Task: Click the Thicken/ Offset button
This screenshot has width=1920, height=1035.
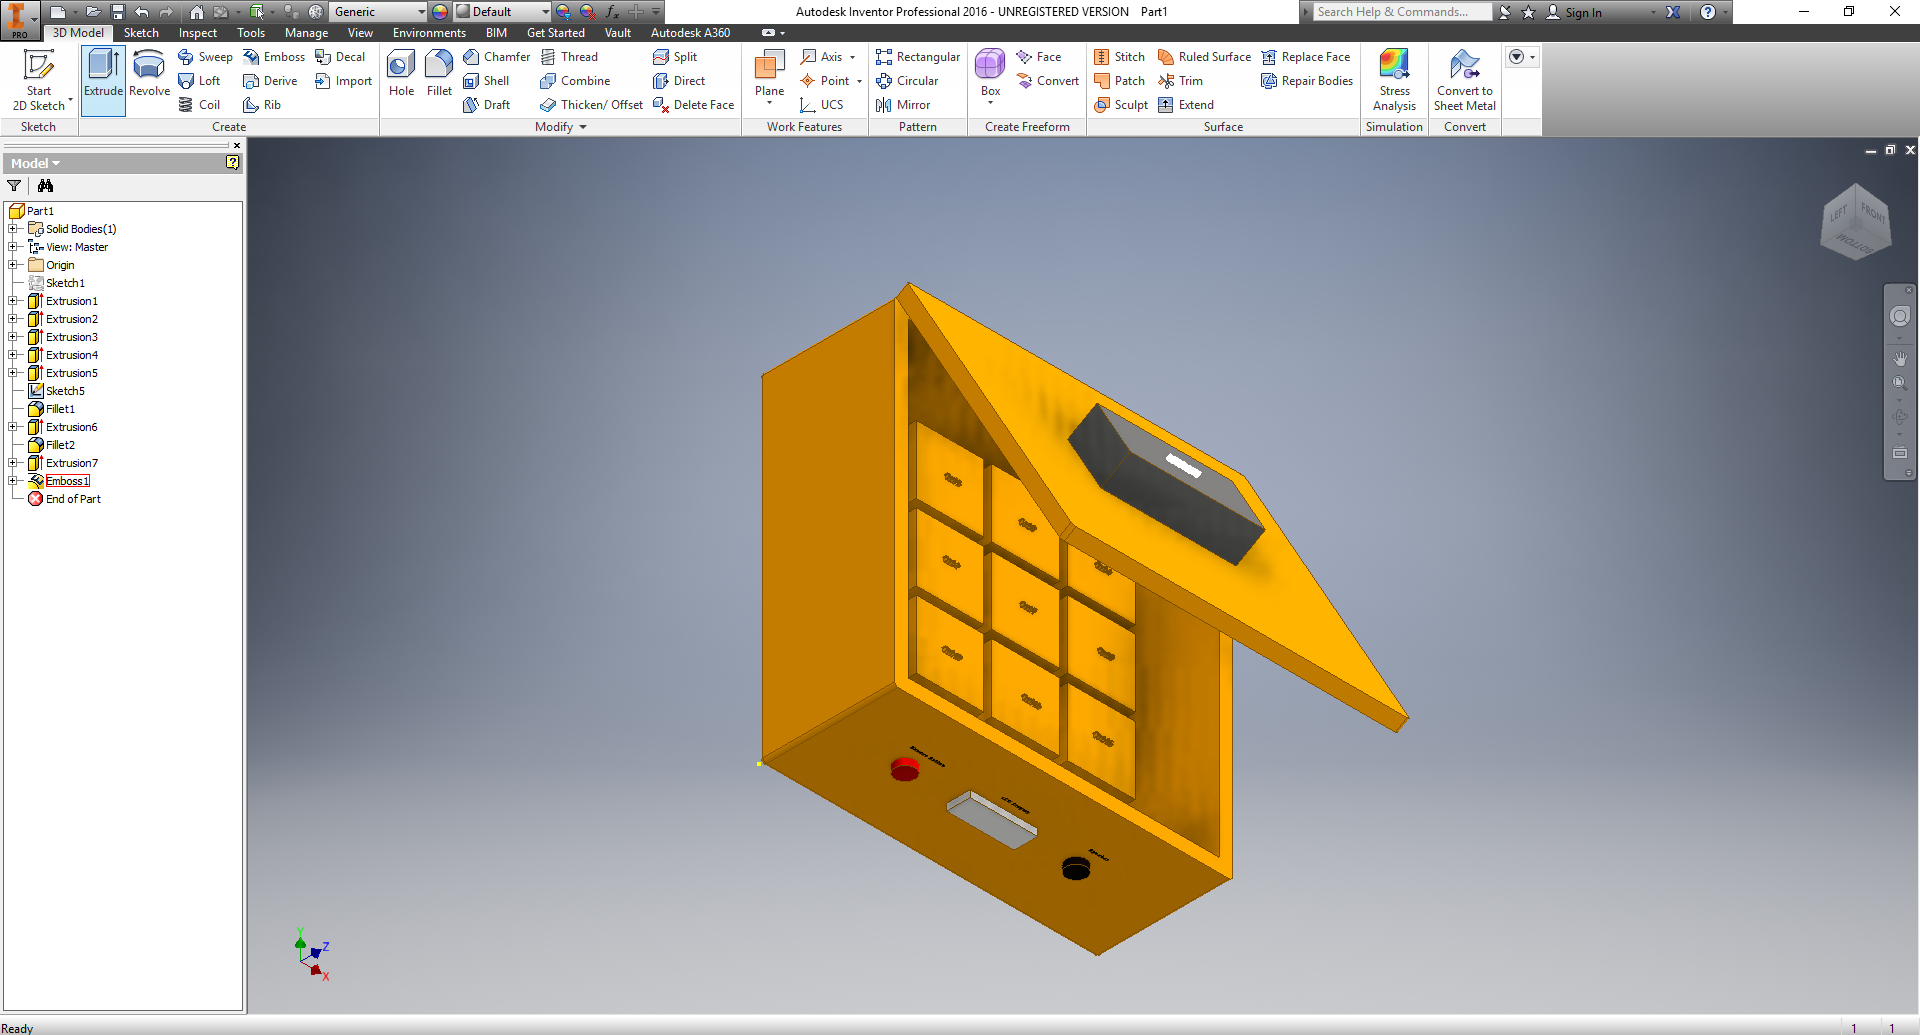Action: pos(591,105)
